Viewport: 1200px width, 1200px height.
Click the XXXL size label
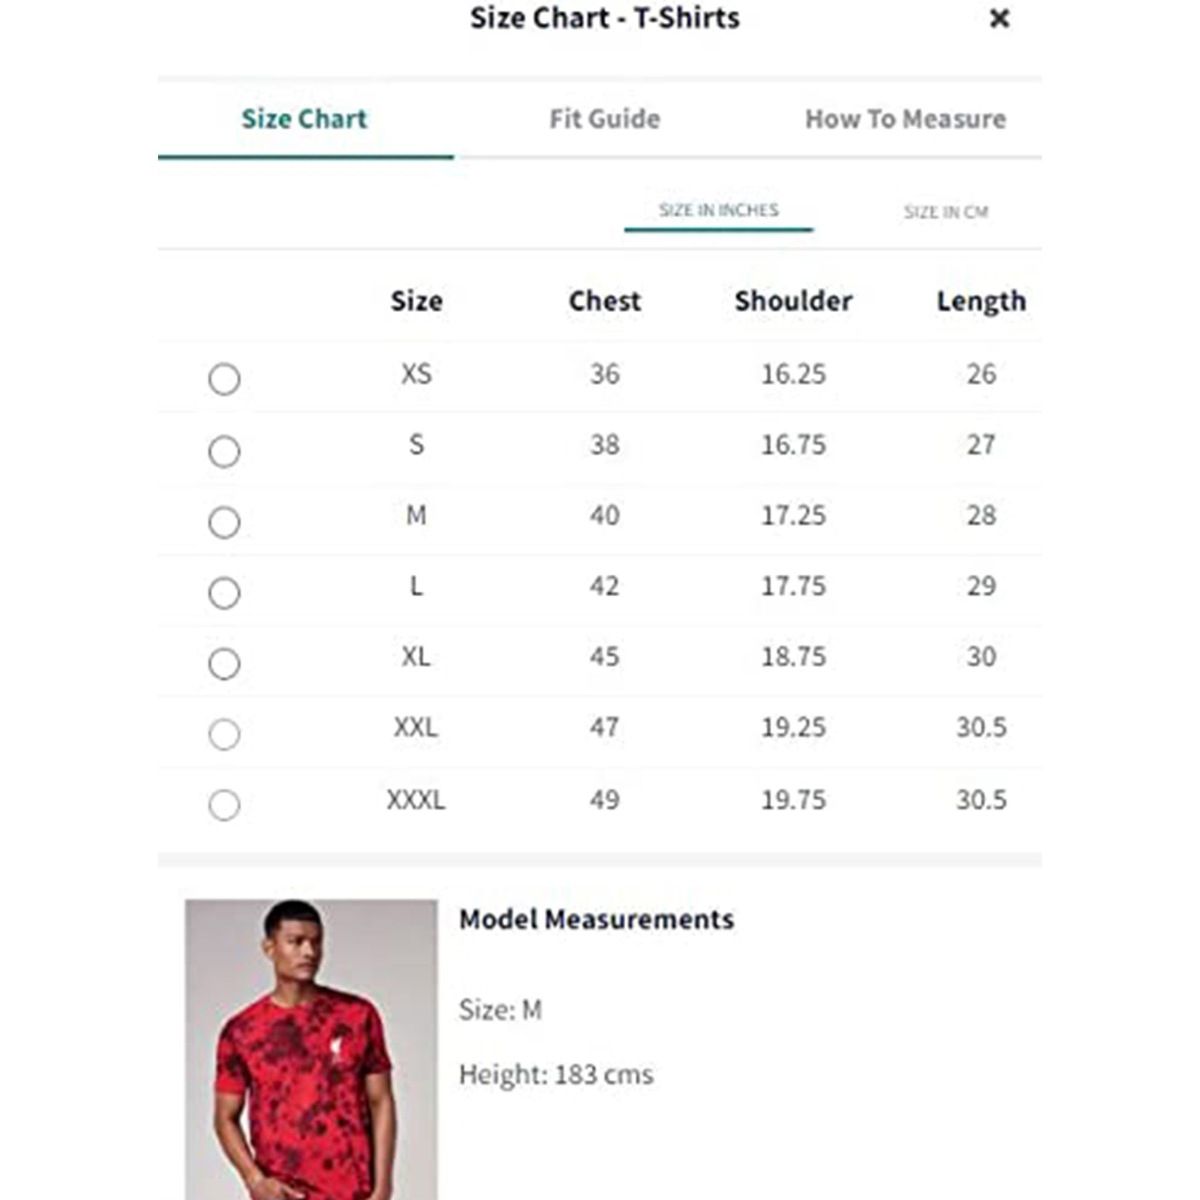tap(416, 800)
